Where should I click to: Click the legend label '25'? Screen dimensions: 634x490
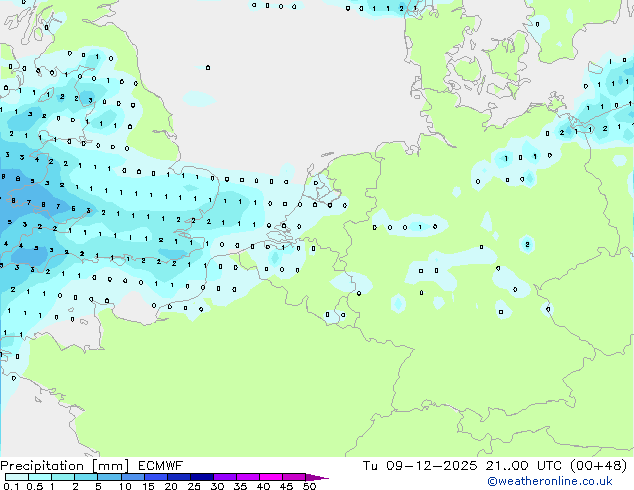pos(194,486)
